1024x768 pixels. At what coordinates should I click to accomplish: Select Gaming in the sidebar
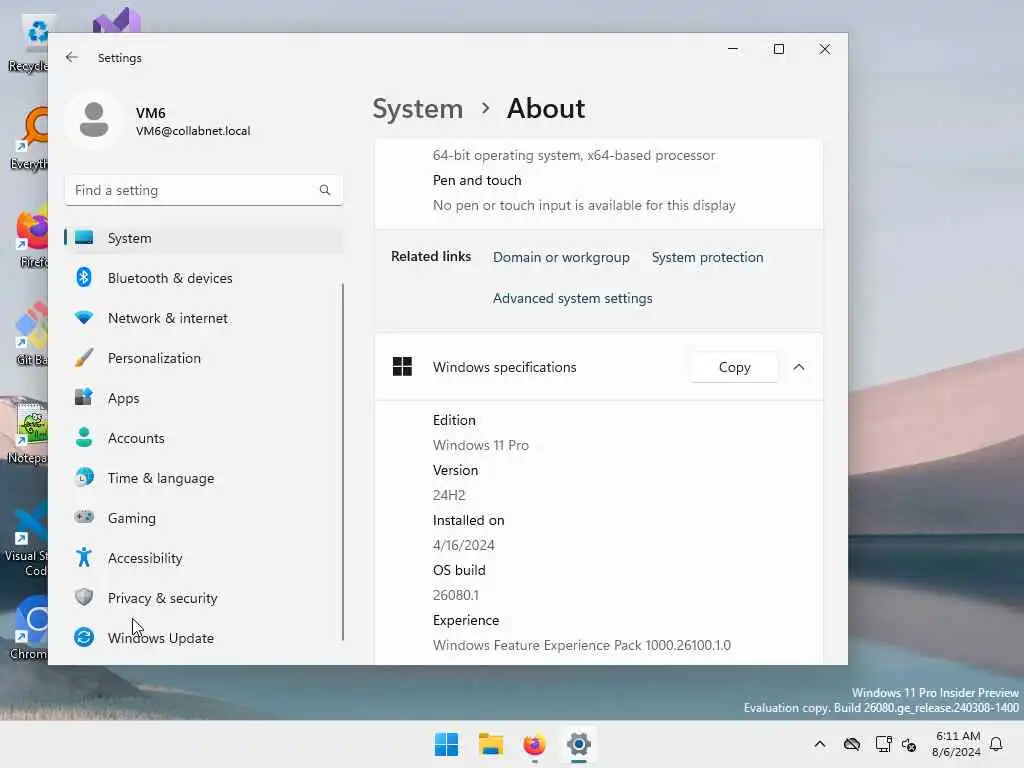[x=204, y=518]
